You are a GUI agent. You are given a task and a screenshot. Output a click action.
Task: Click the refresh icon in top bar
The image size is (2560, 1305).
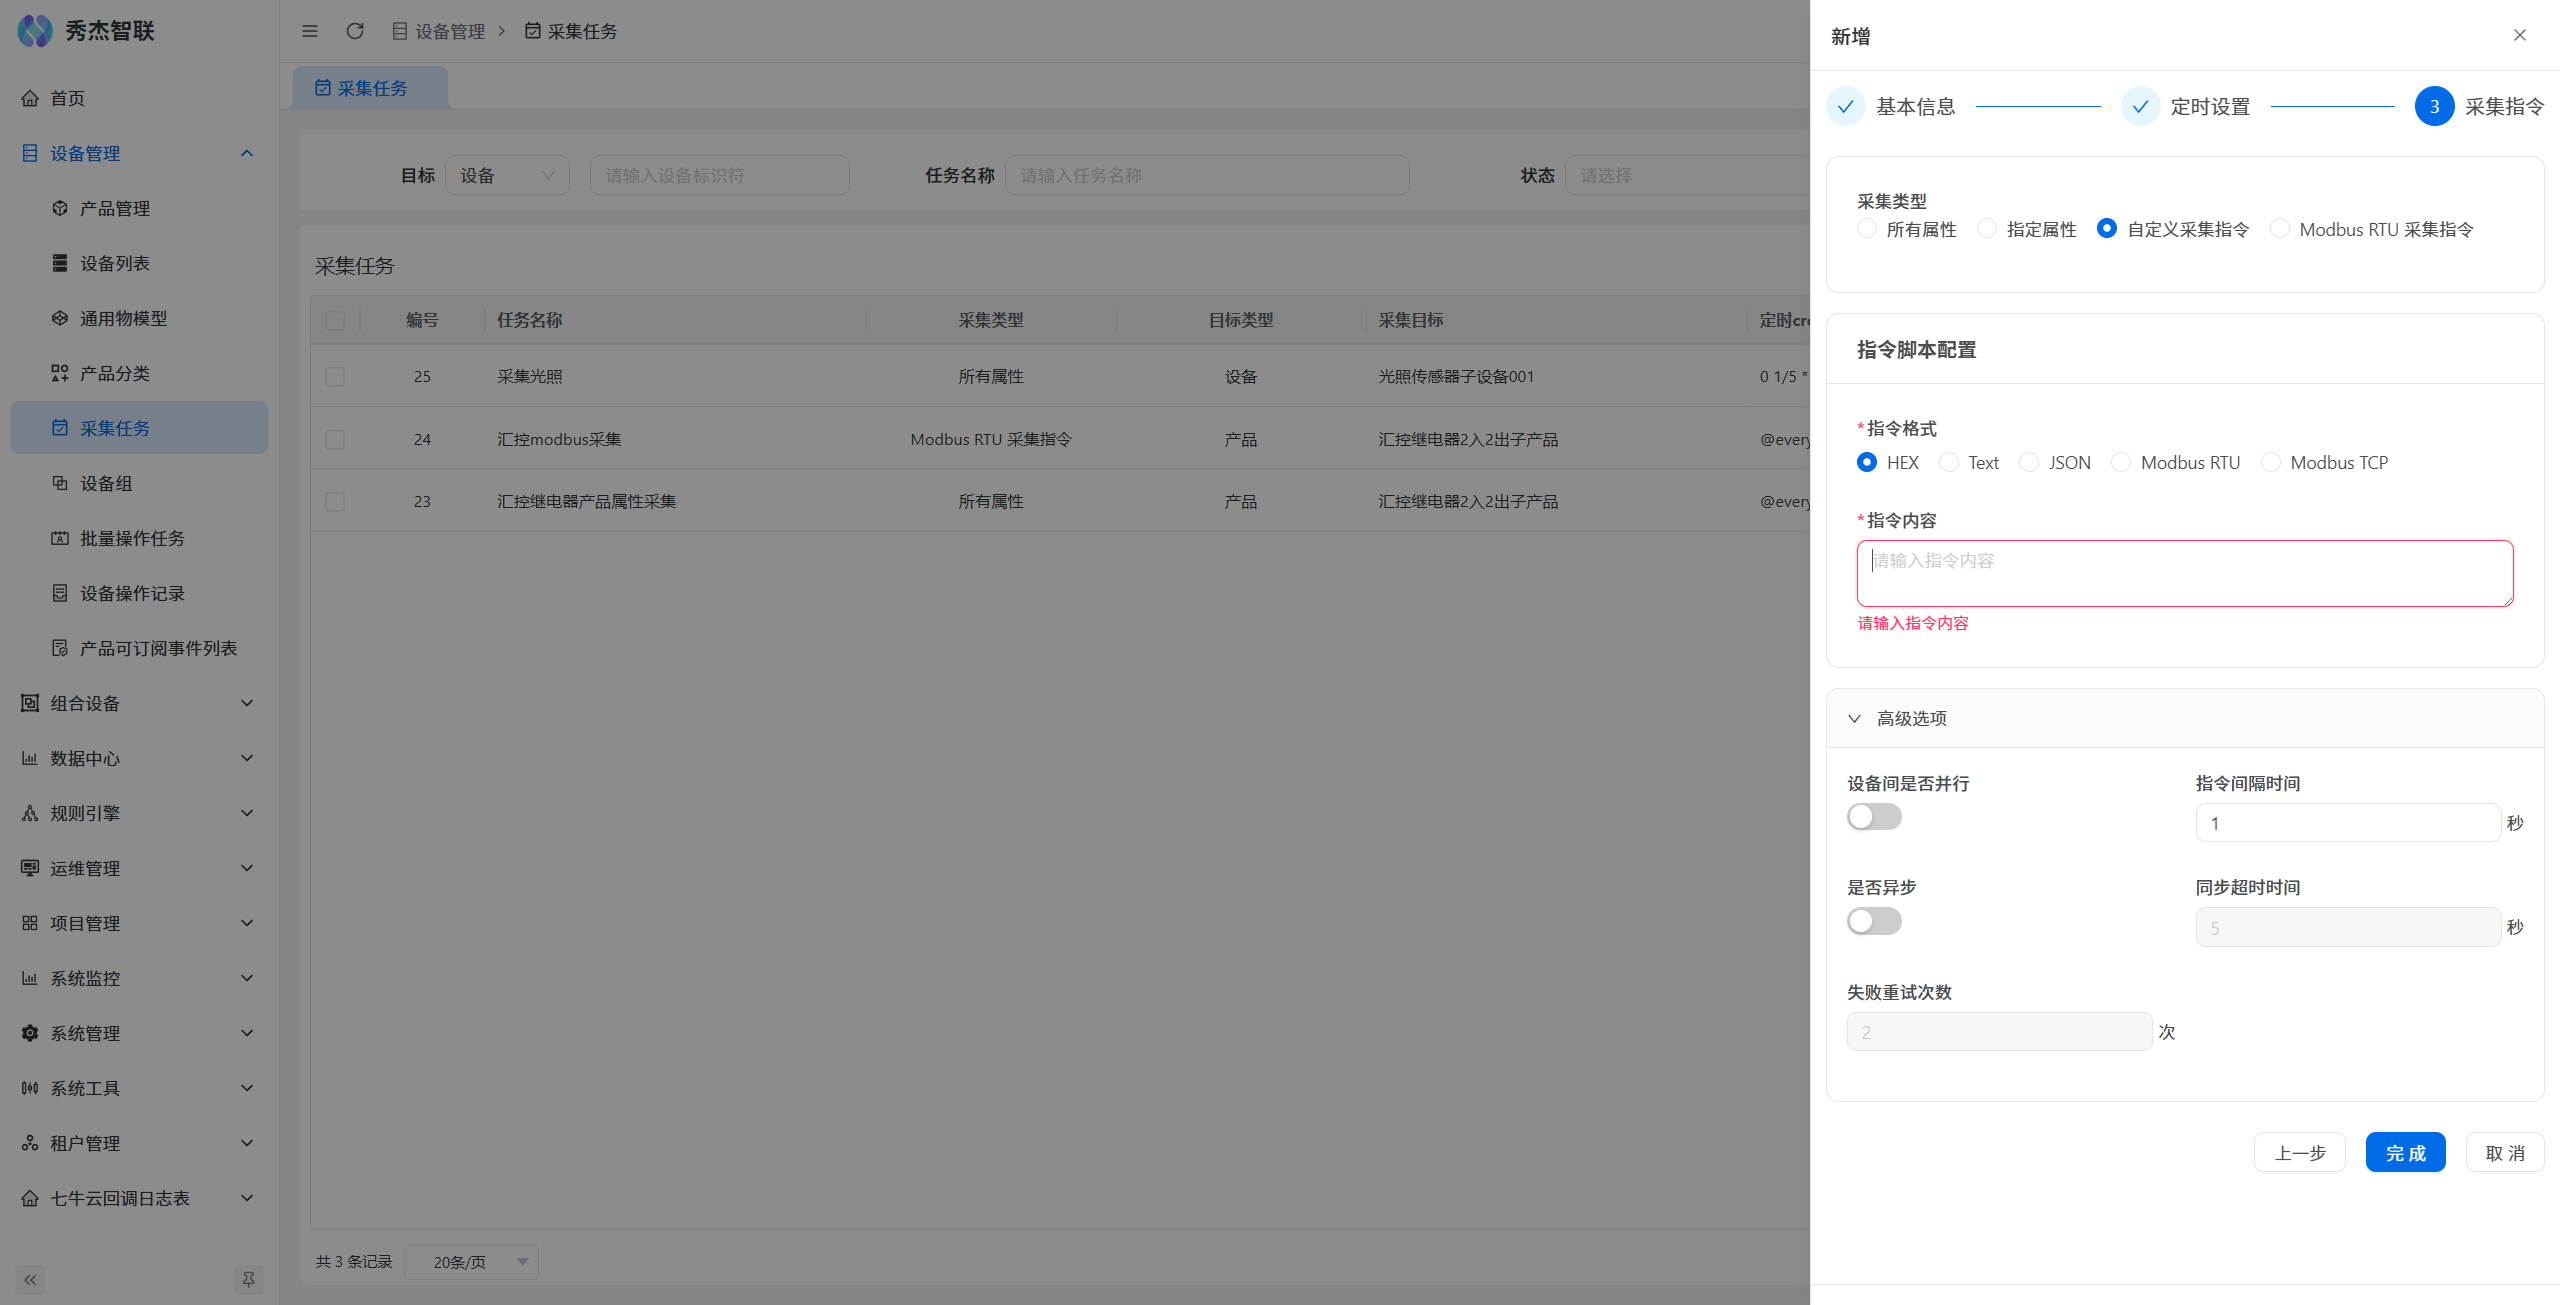tap(355, 31)
